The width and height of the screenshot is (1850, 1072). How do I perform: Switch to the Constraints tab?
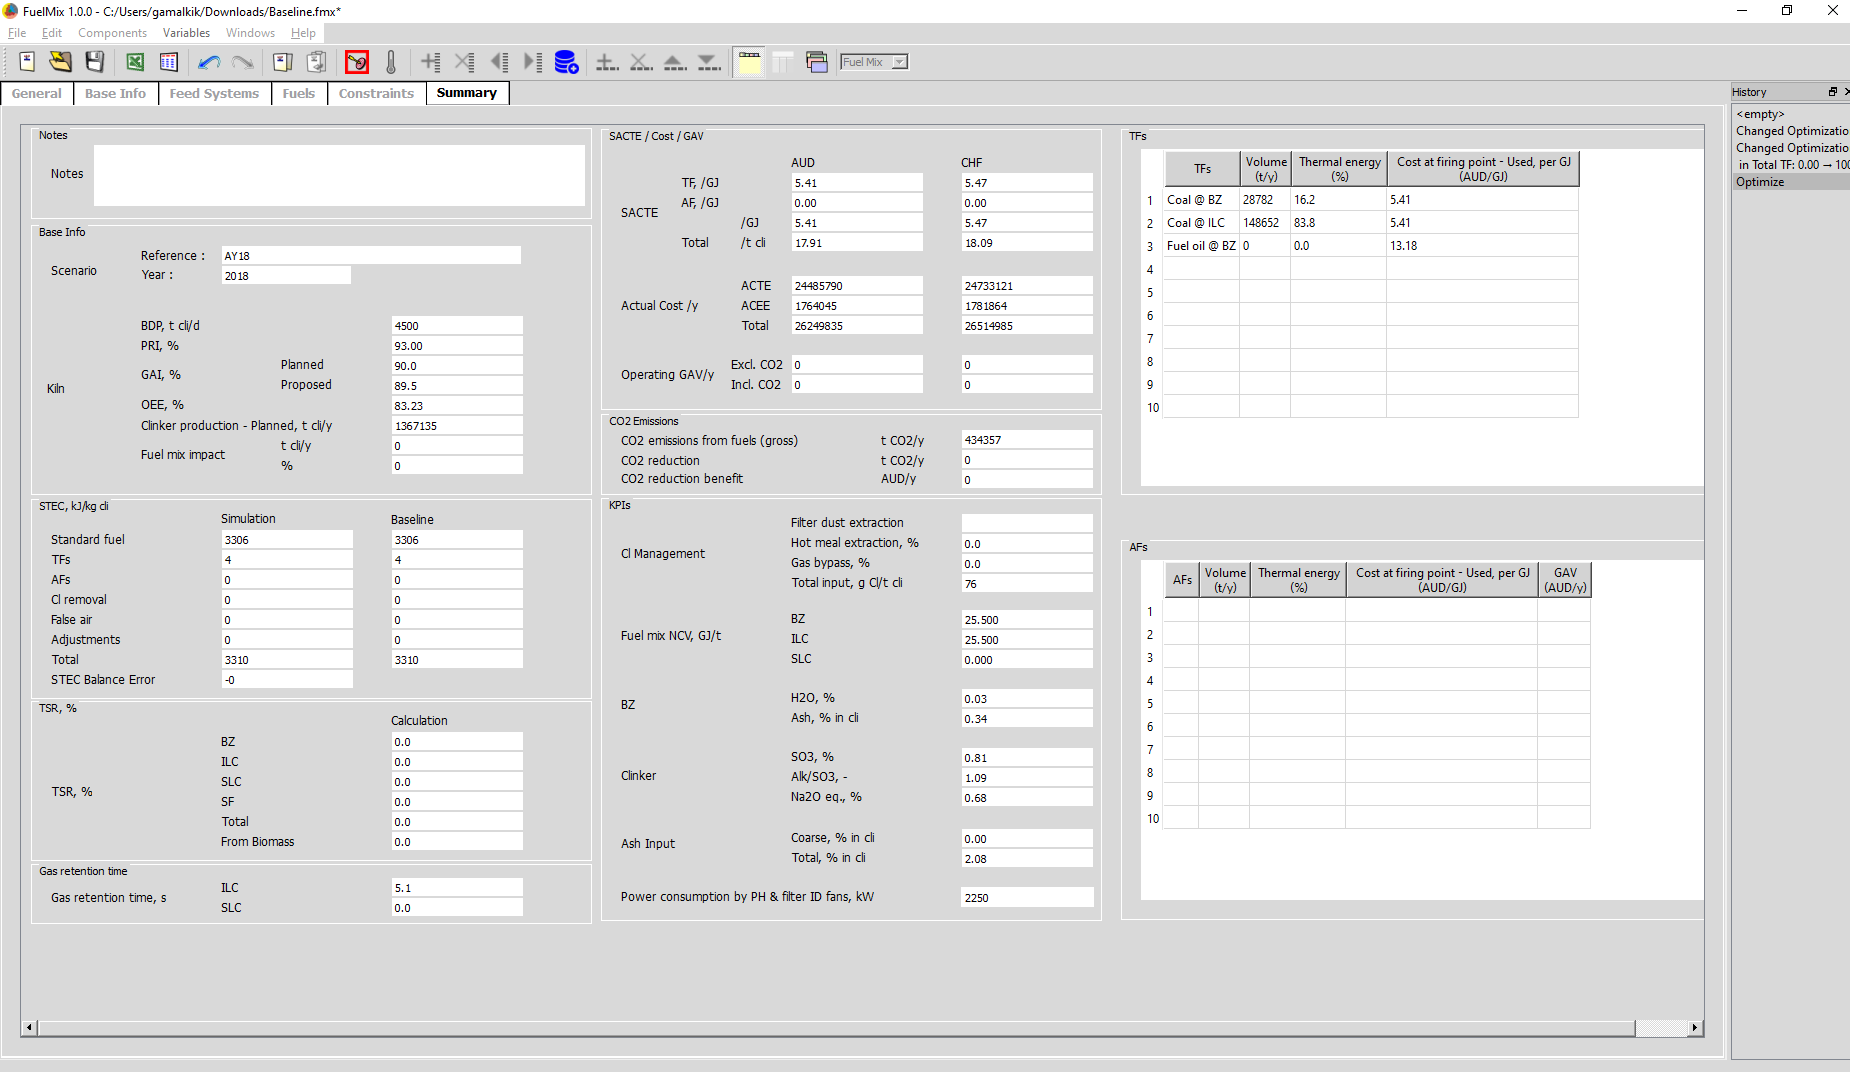pos(376,94)
